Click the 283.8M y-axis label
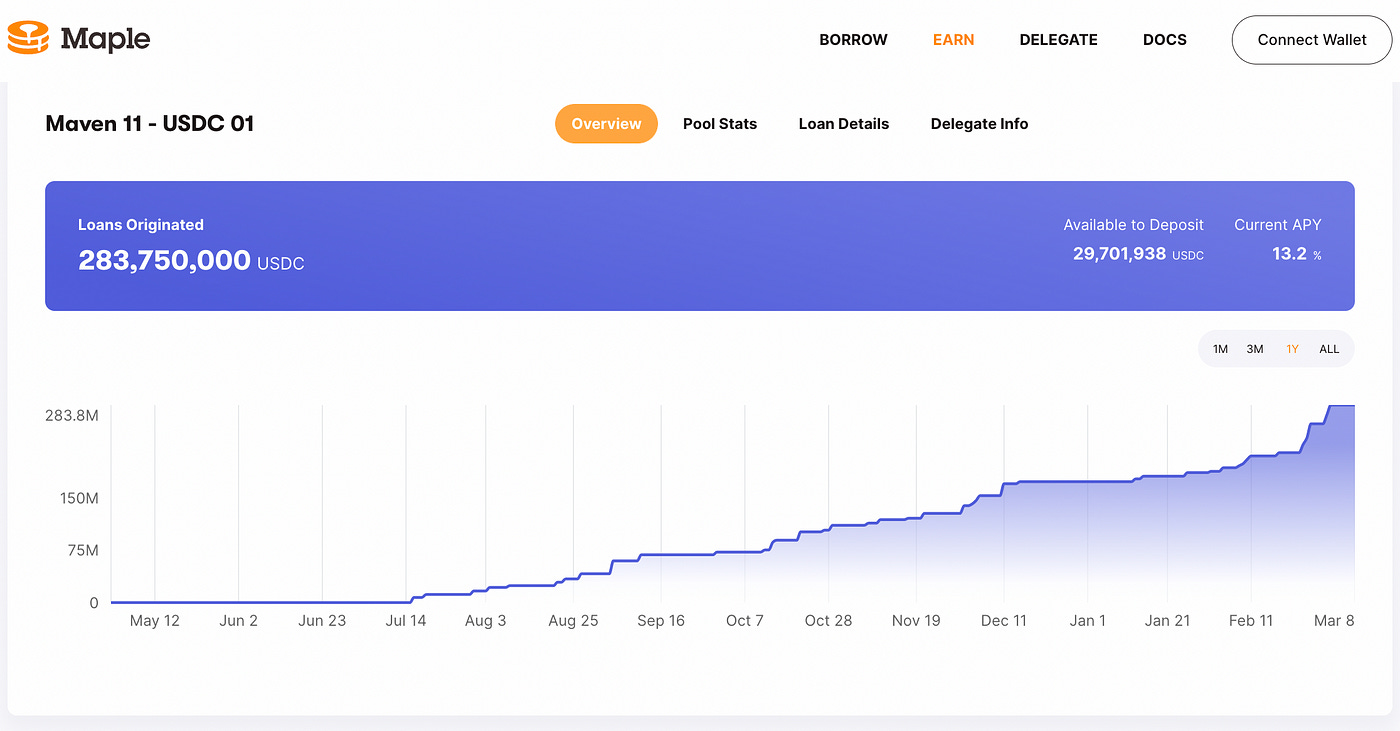Screen dimensions: 1400x731 (72, 413)
